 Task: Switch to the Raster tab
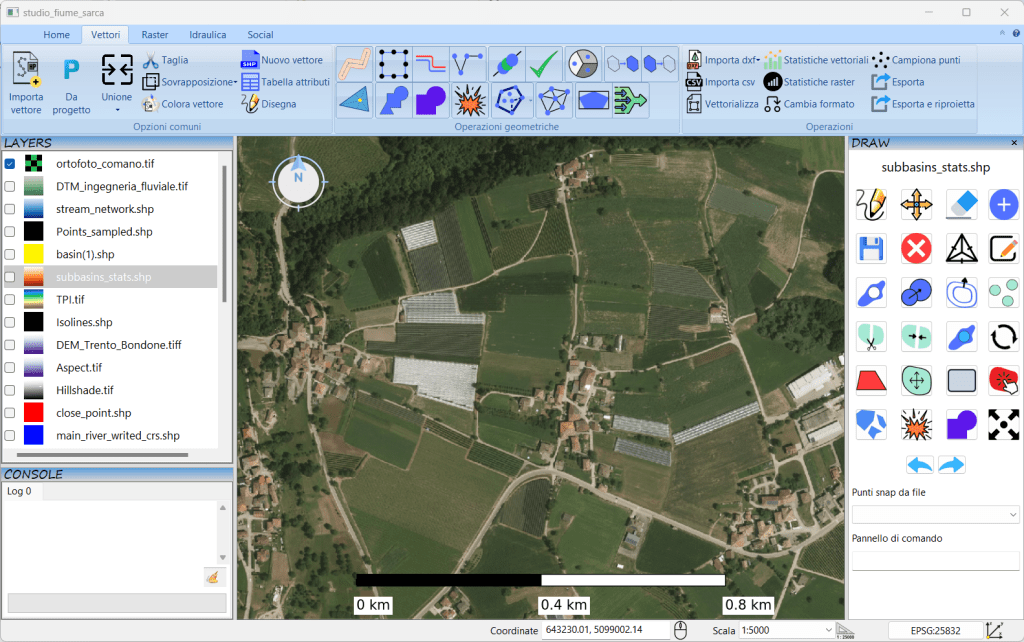[x=155, y=35]
